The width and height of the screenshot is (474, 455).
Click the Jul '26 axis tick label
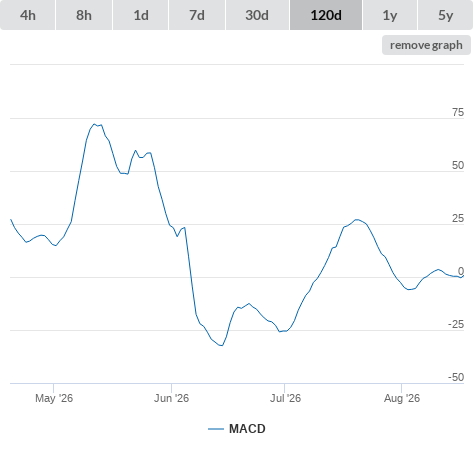(285, 398)
